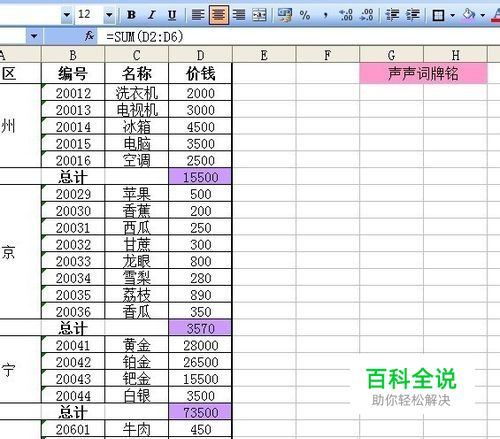
Task: Select cell 20015
Action: pos(73,143)
